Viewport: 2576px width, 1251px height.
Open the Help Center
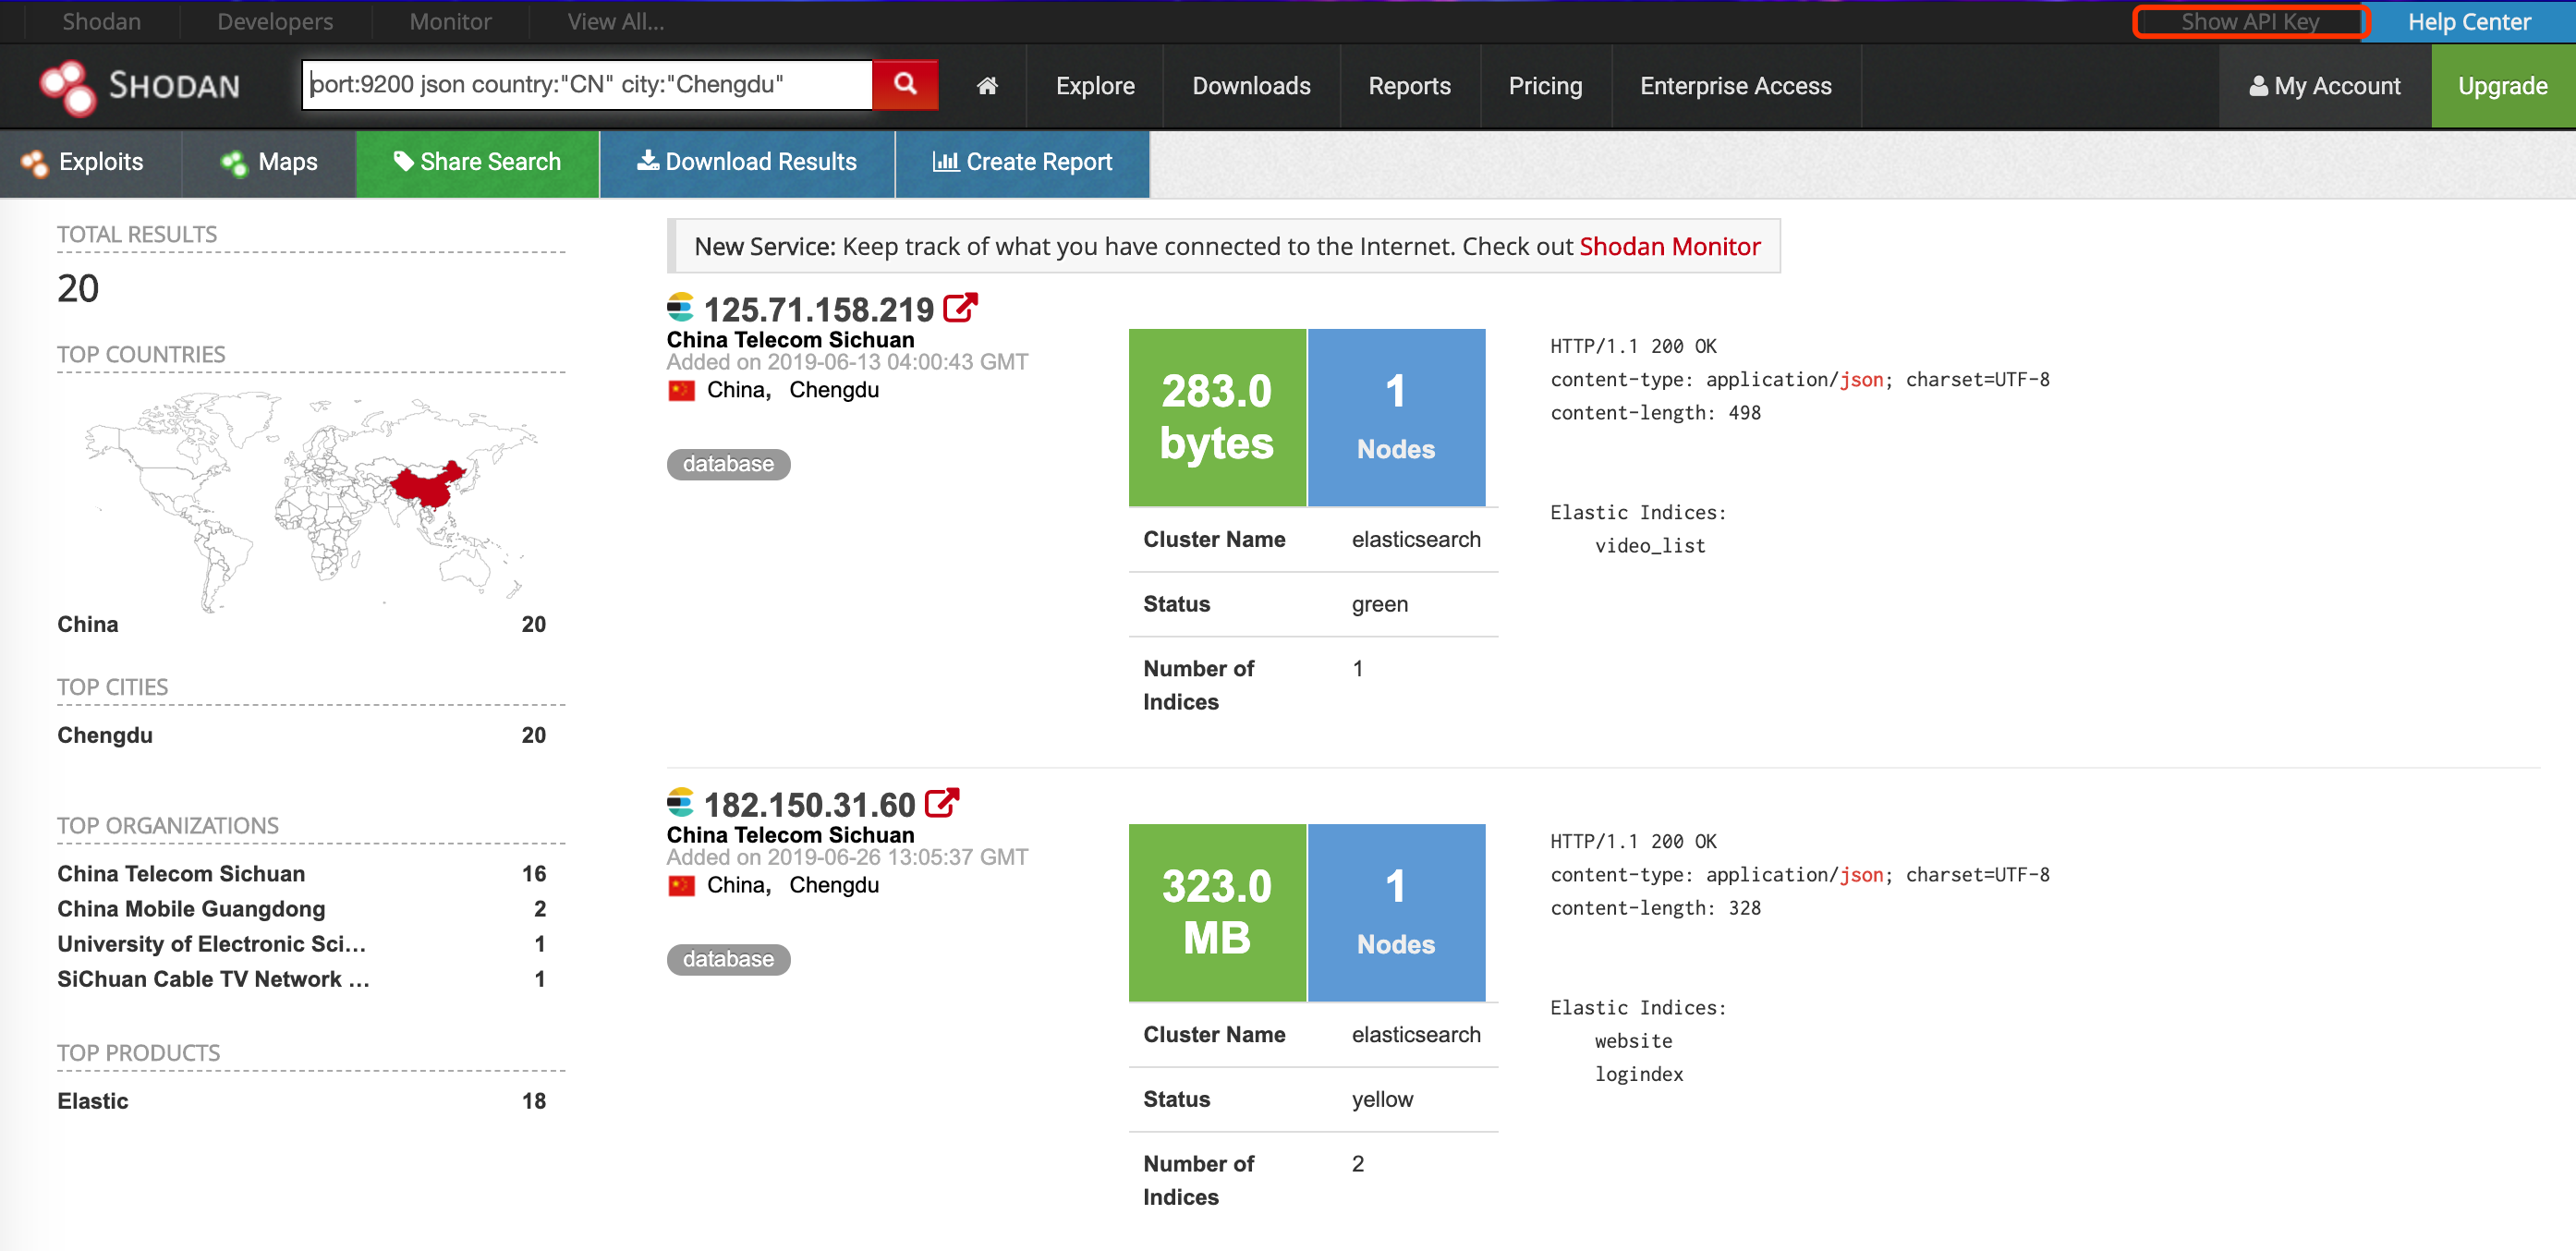(x=2469, y=21)
